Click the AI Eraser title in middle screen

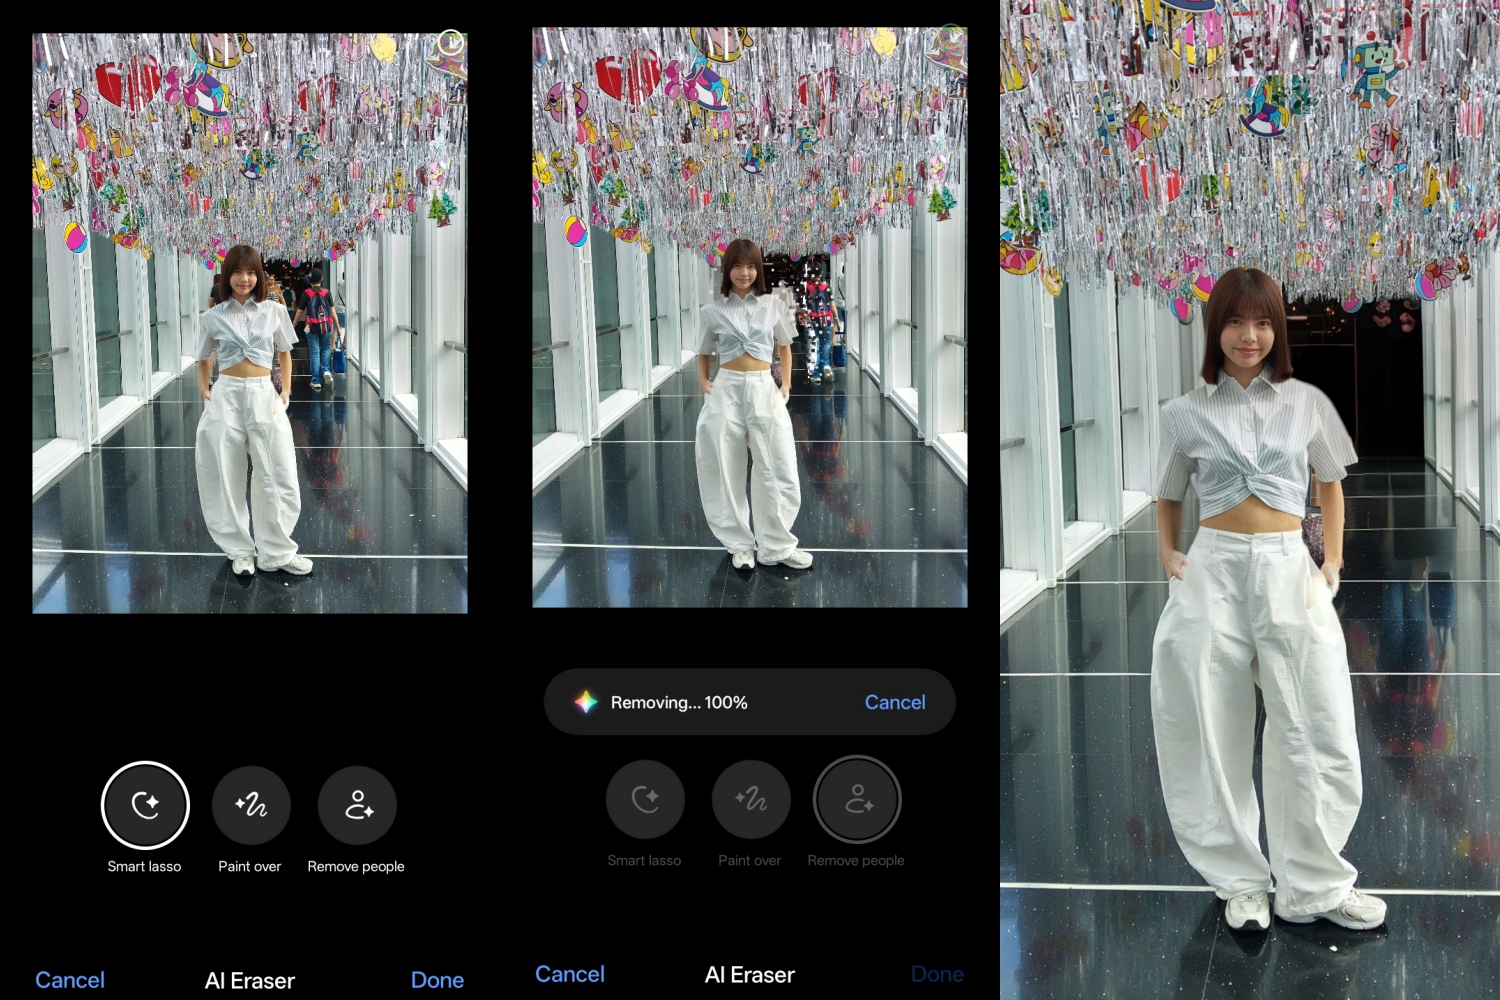tap(750, 974)
